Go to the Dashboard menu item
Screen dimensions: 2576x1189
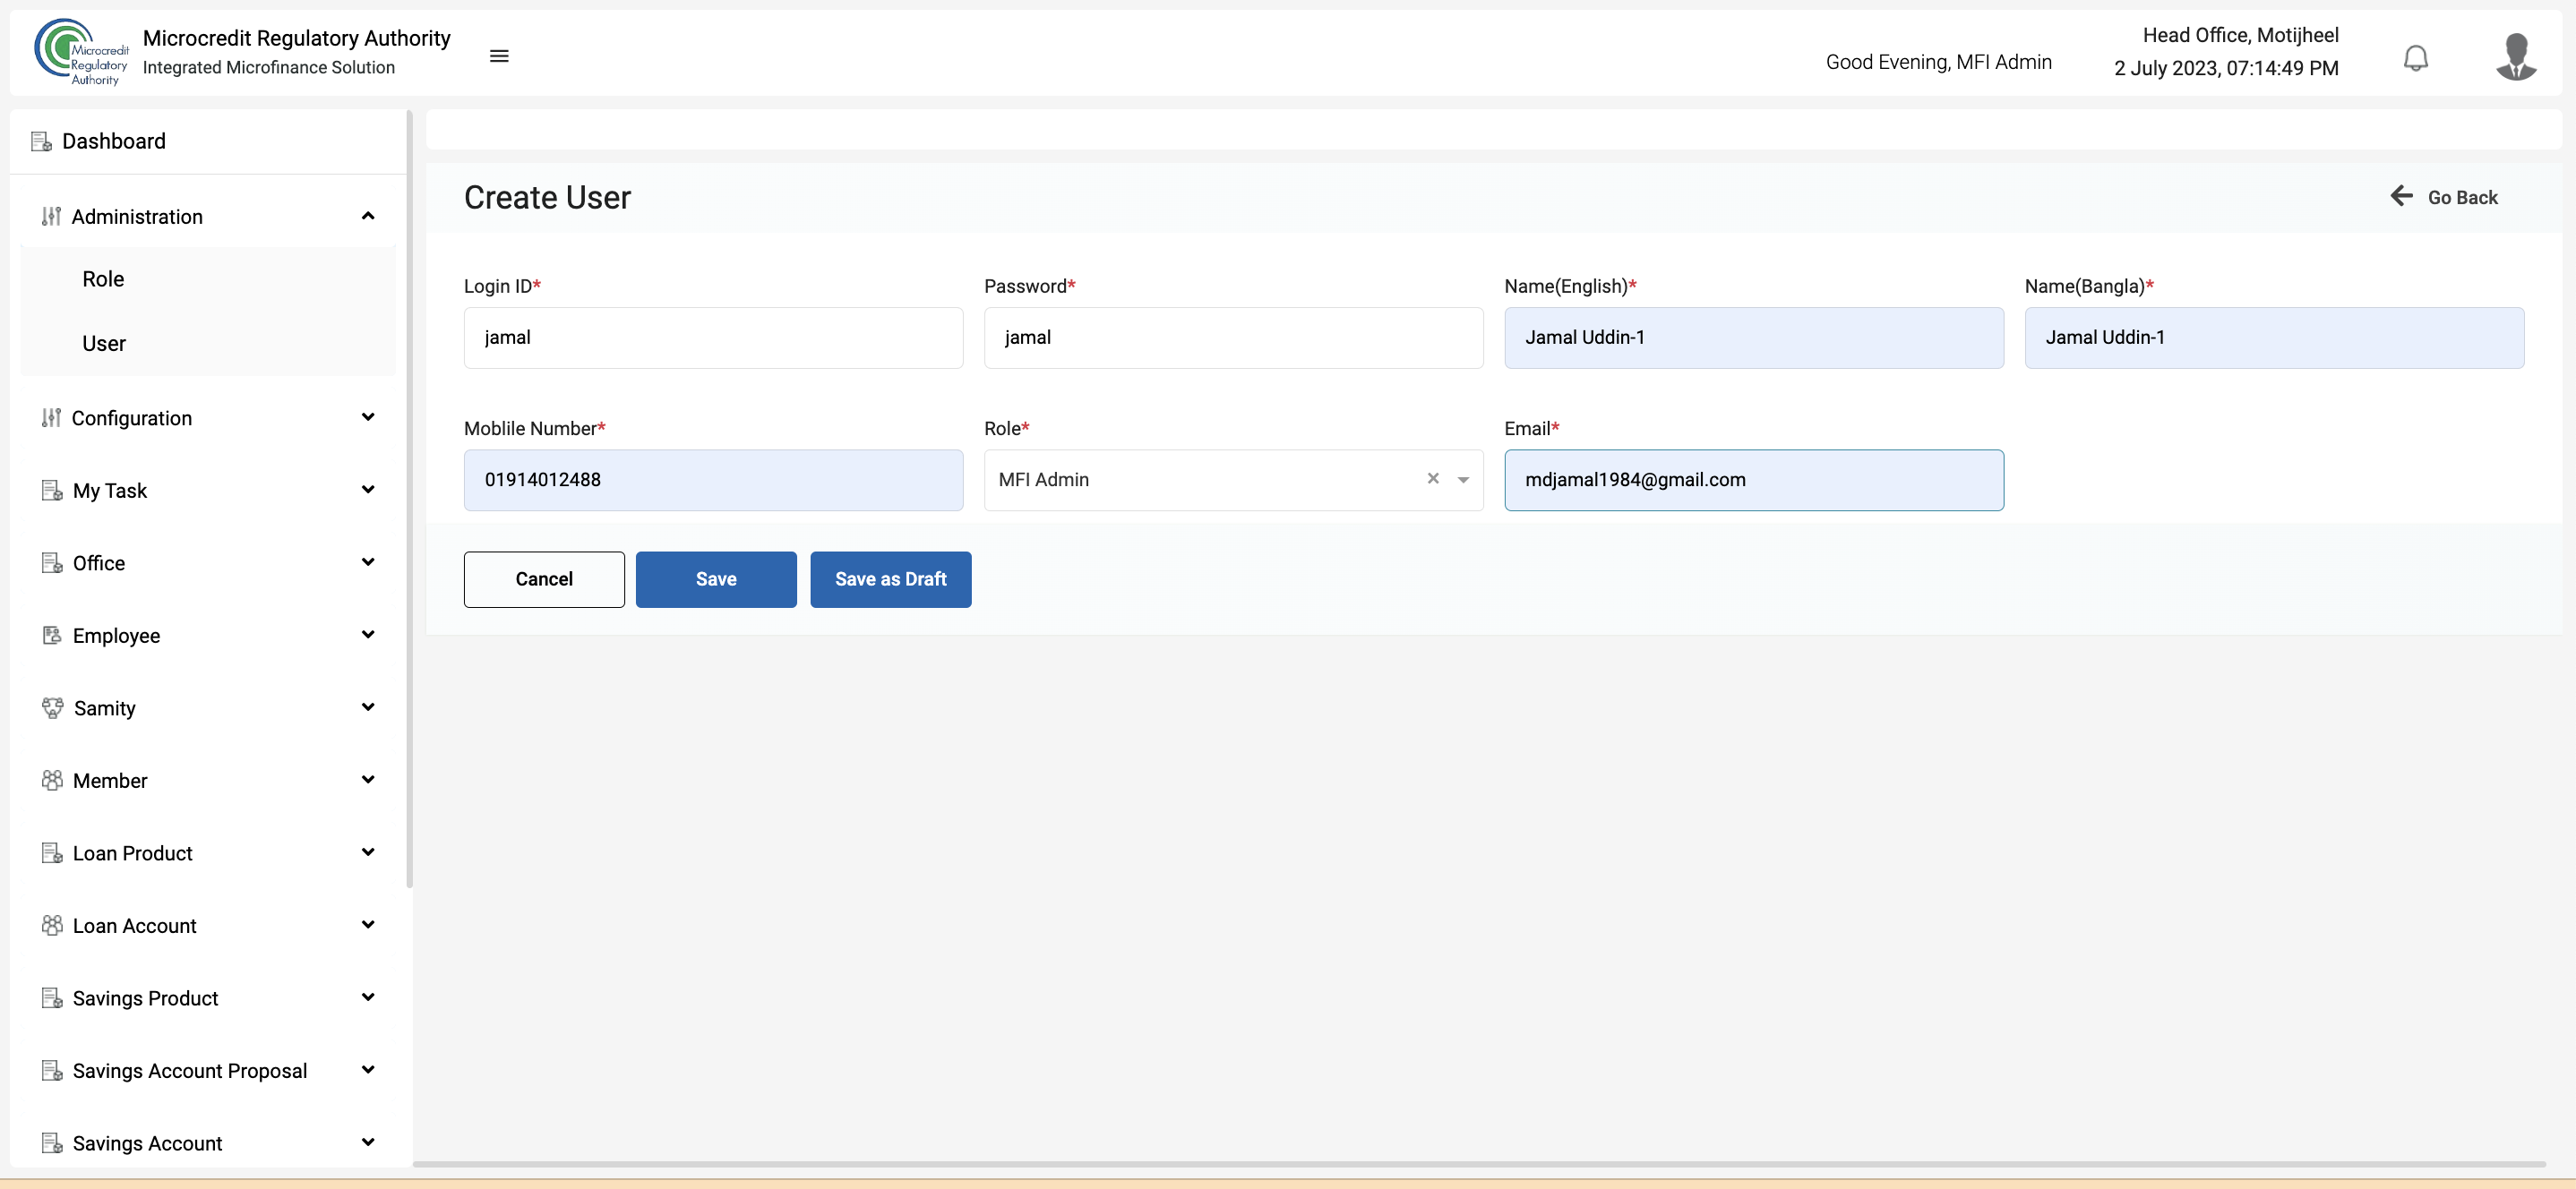(x=114, y=141)
